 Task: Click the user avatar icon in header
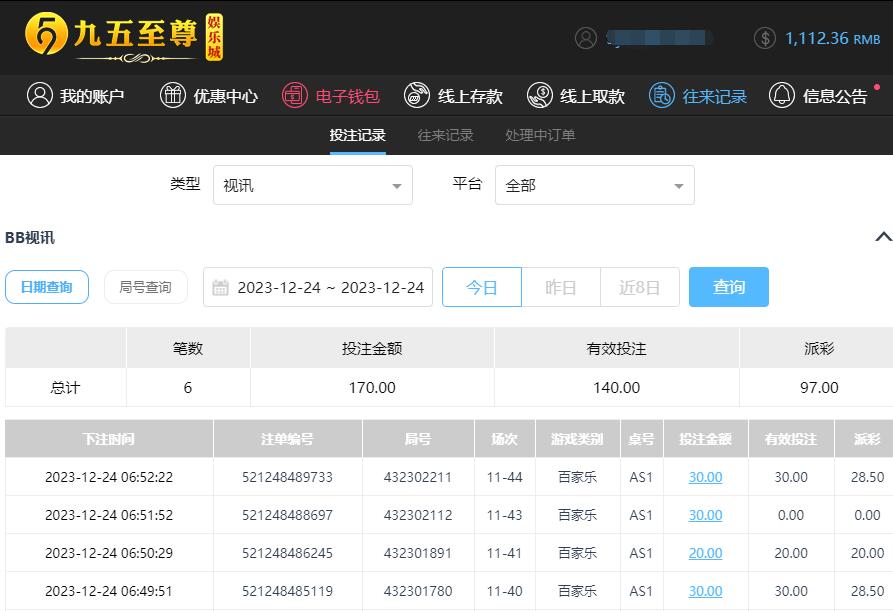tap(586, 38)
